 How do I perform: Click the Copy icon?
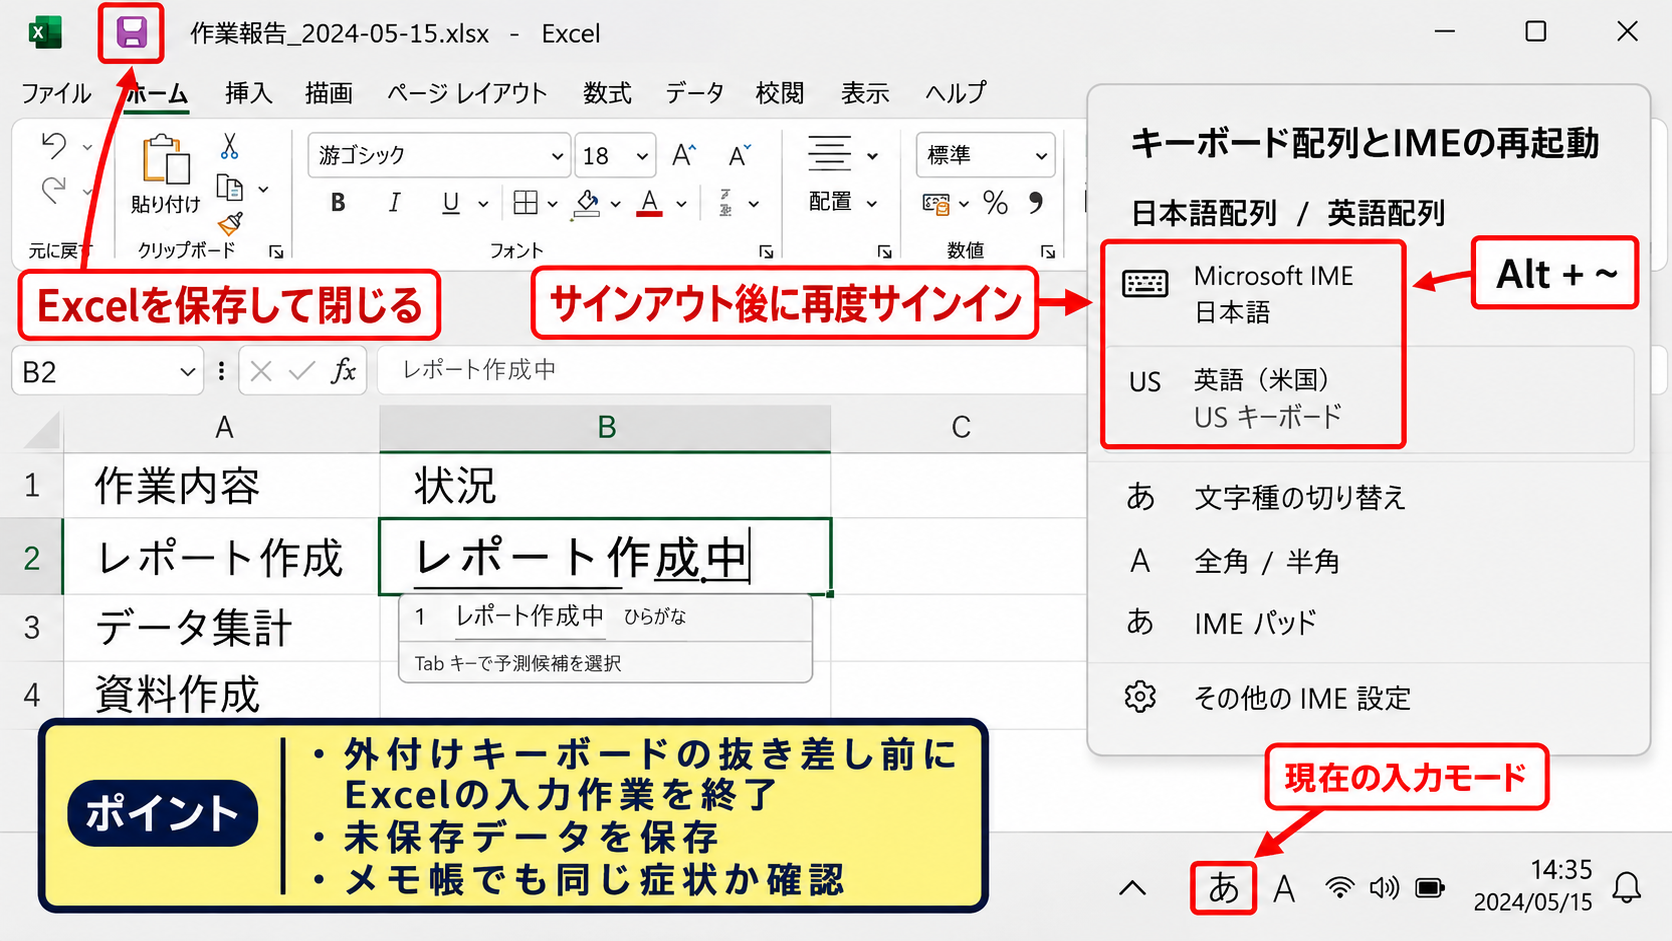click(x=230, y=188)
